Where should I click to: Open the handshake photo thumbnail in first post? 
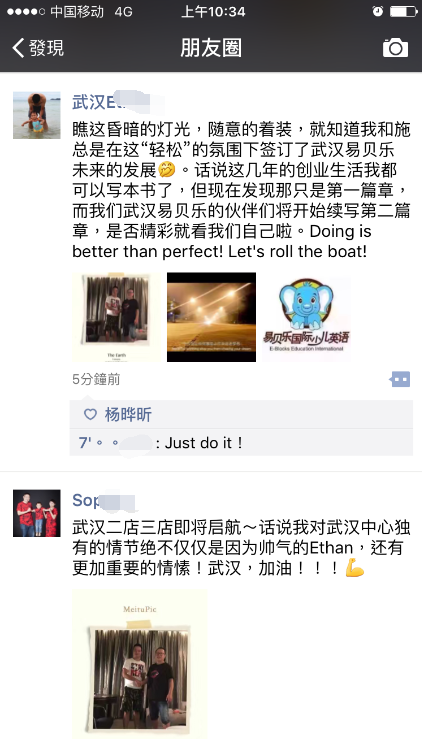pyautogui.click(x=116, y=317)
